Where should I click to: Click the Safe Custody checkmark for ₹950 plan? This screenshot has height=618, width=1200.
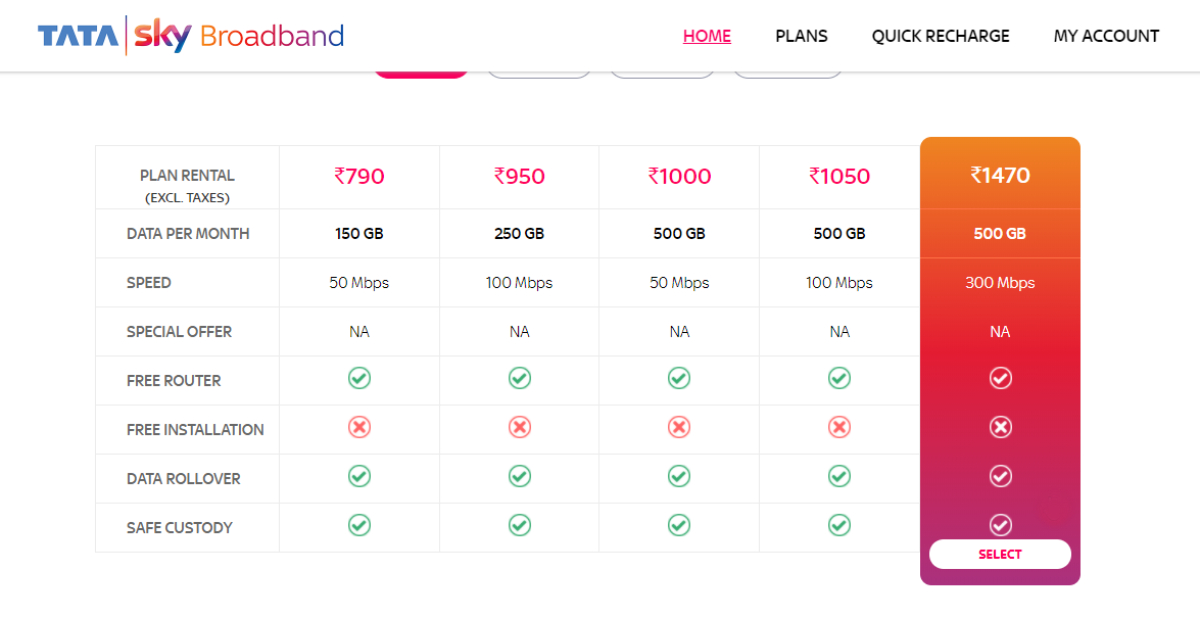coord(519,525)
